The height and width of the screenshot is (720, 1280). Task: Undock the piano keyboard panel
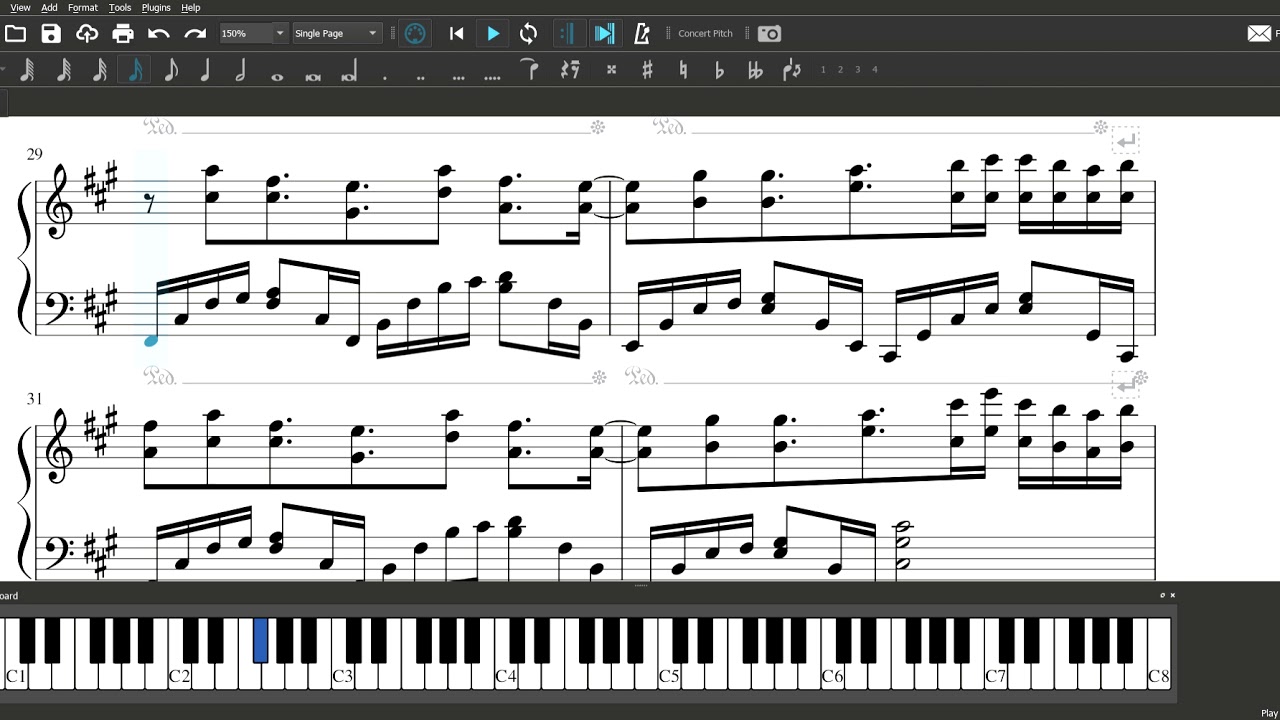coord(1162,595)
